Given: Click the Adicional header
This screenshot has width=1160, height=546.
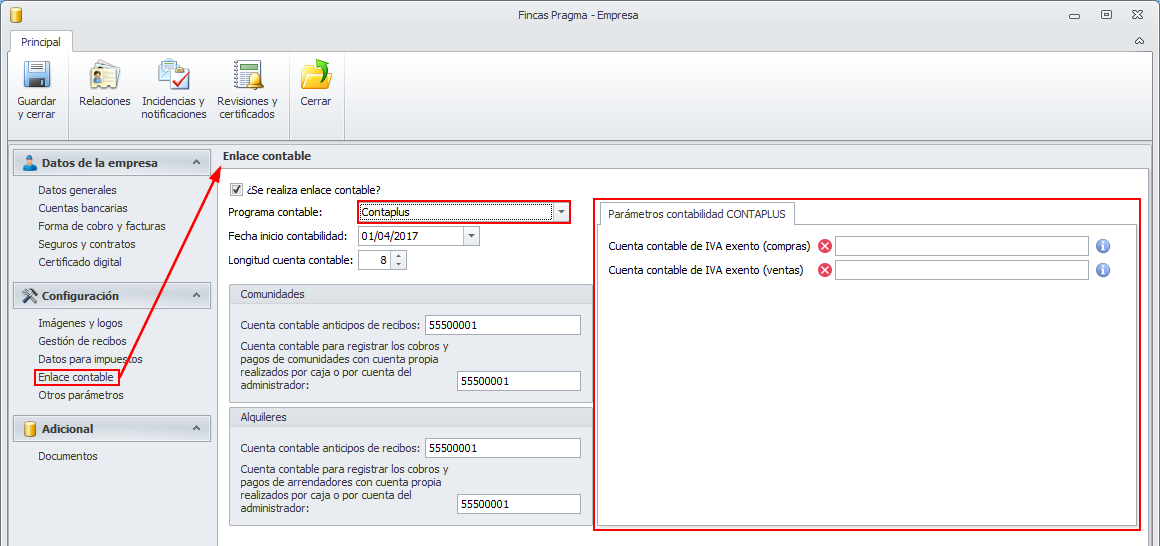Looking at the screenshot, I should 112,428.
